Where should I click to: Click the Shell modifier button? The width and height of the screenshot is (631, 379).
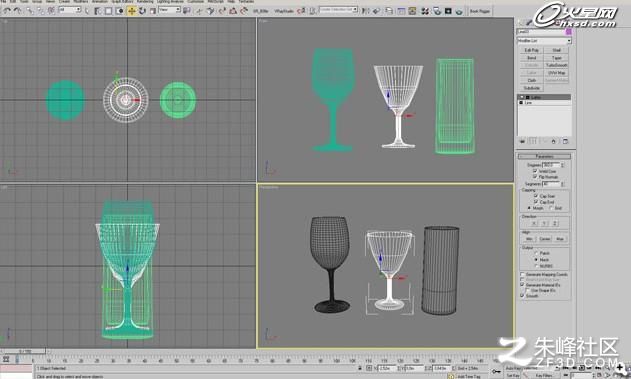[x=557, y=50]
